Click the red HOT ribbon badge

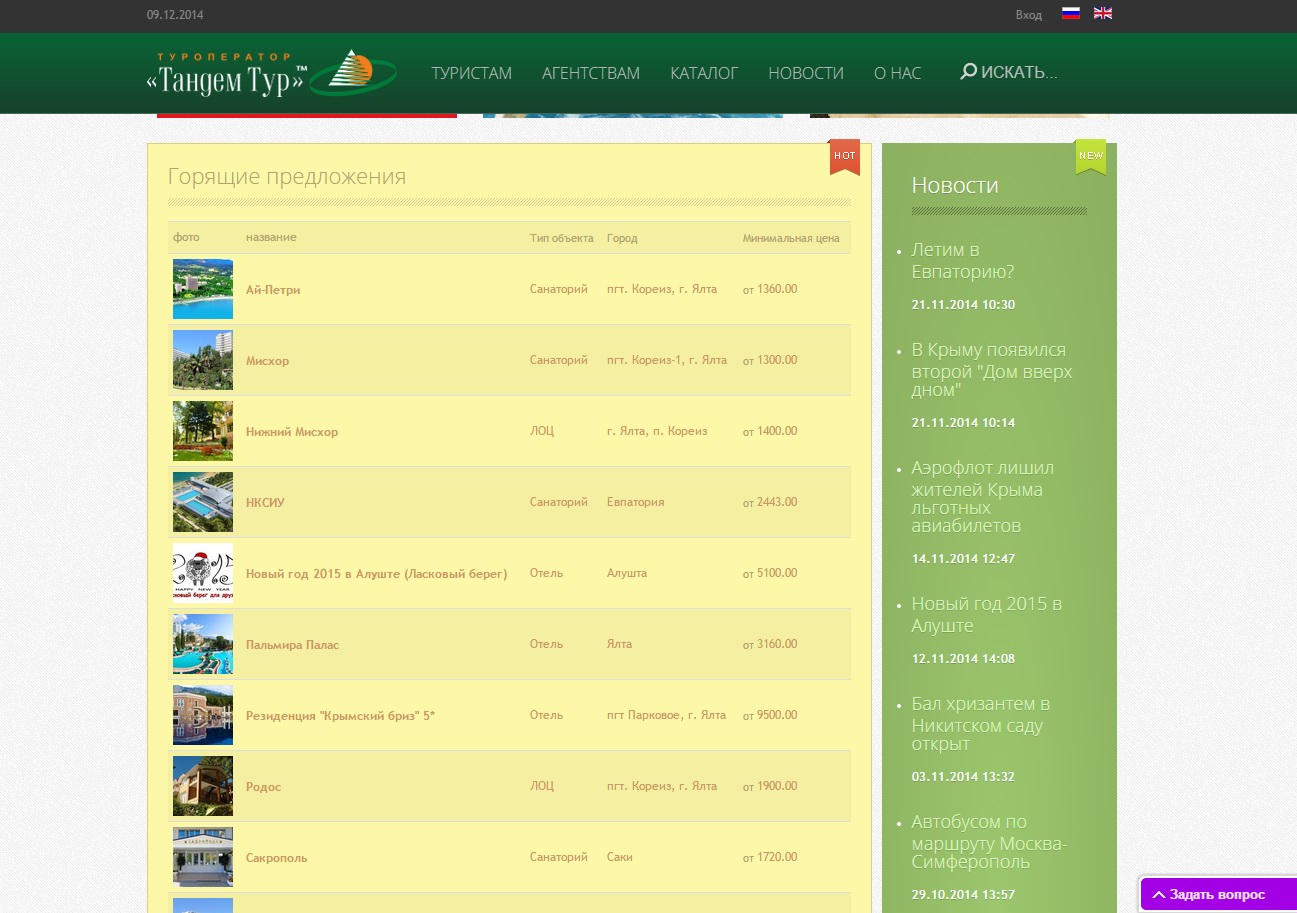pyautogui.click(x=844, y=156)
